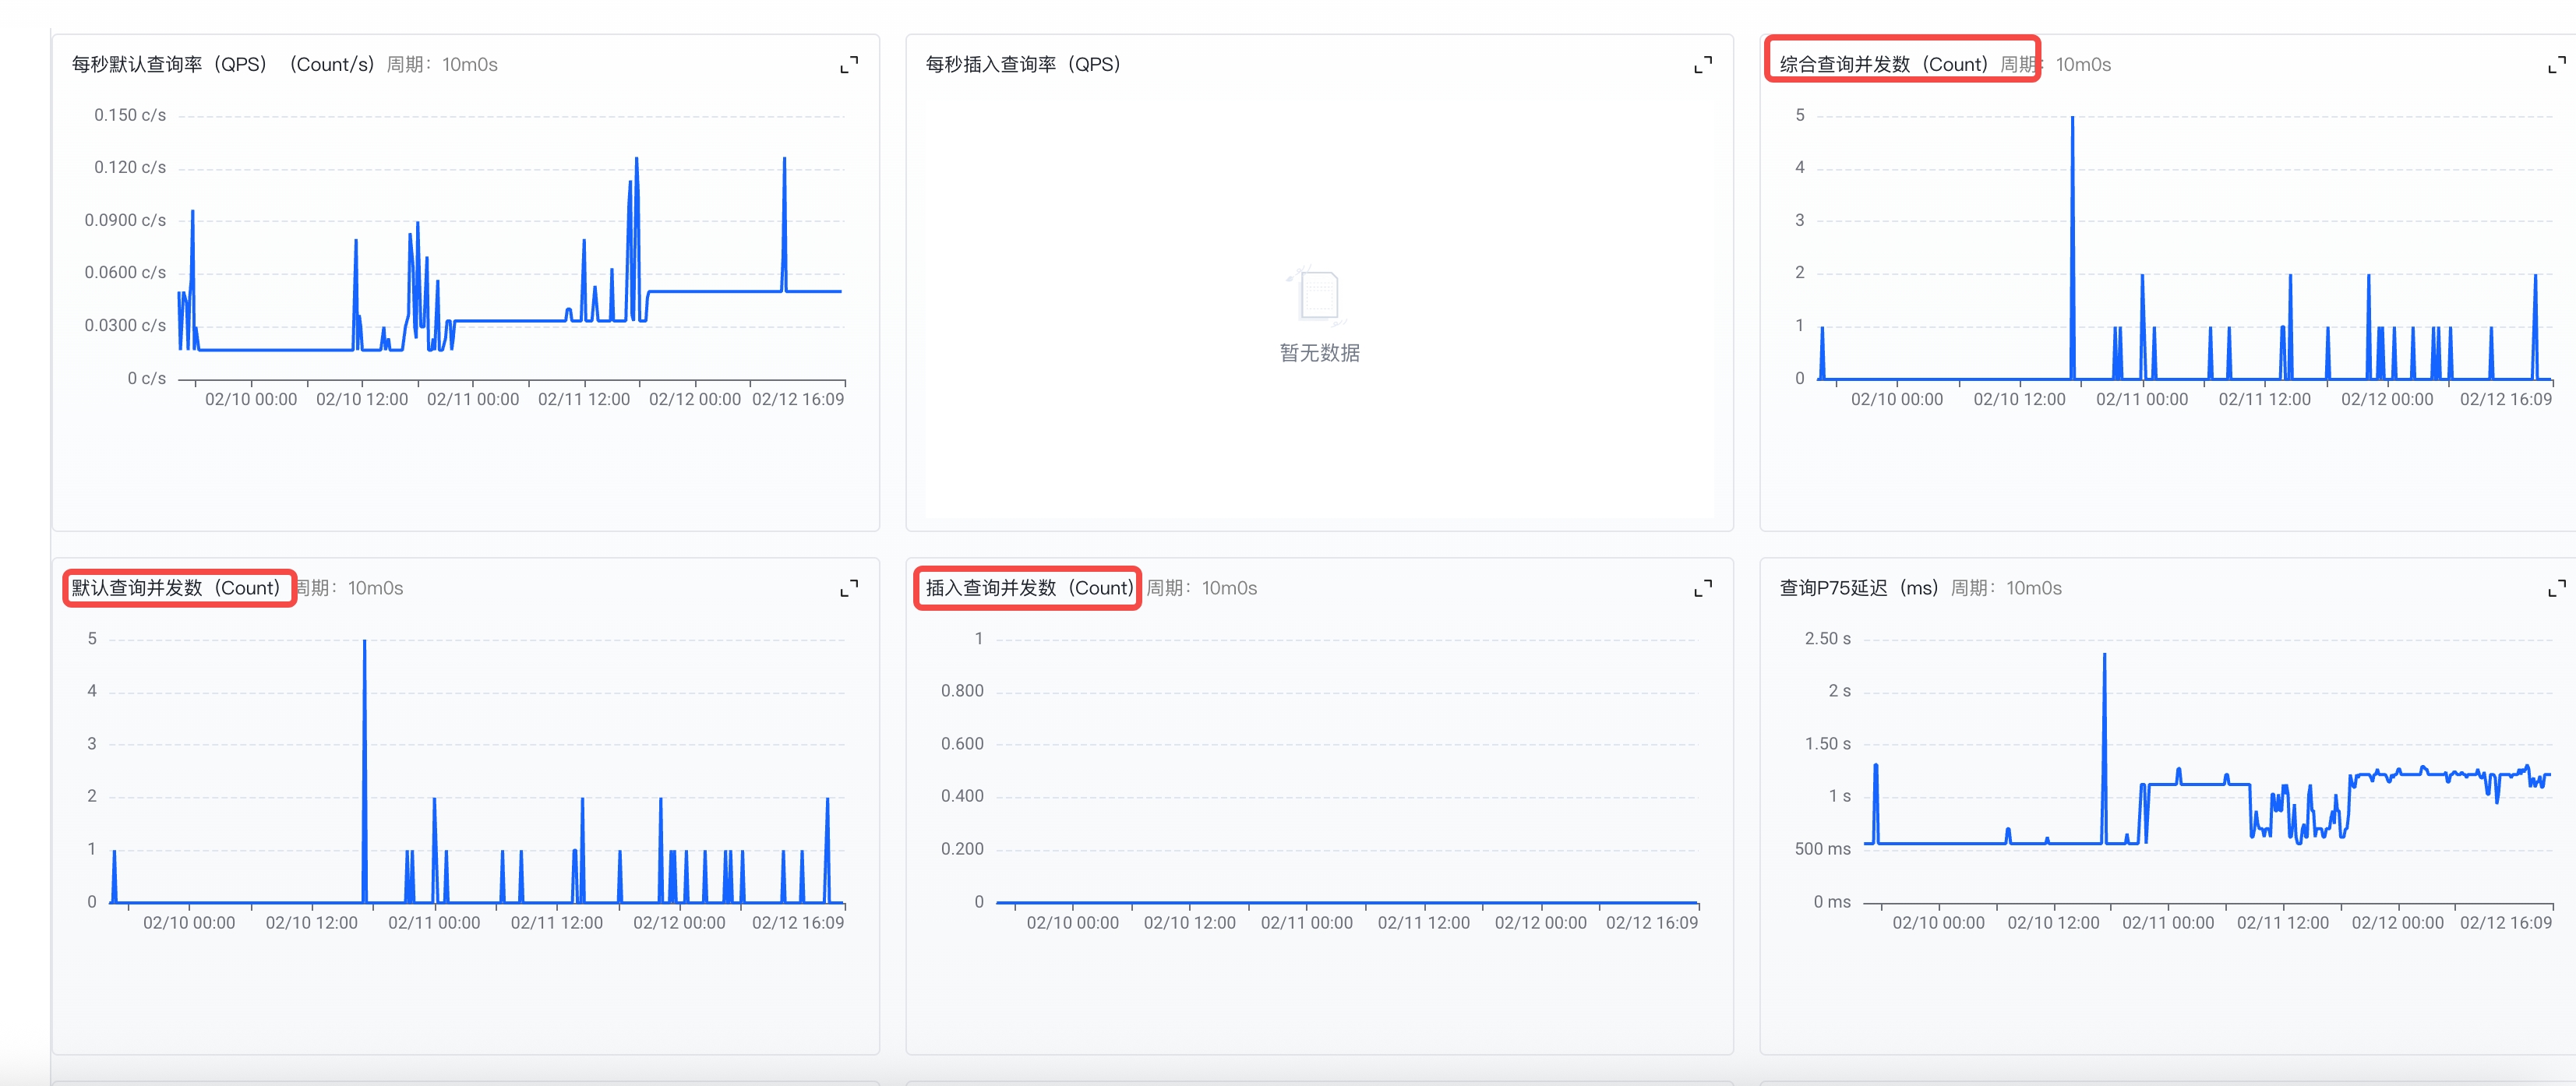Select the 默认查询并发数 (Count) heading
2576x1086 pixels.
click(x=176, y=588)
